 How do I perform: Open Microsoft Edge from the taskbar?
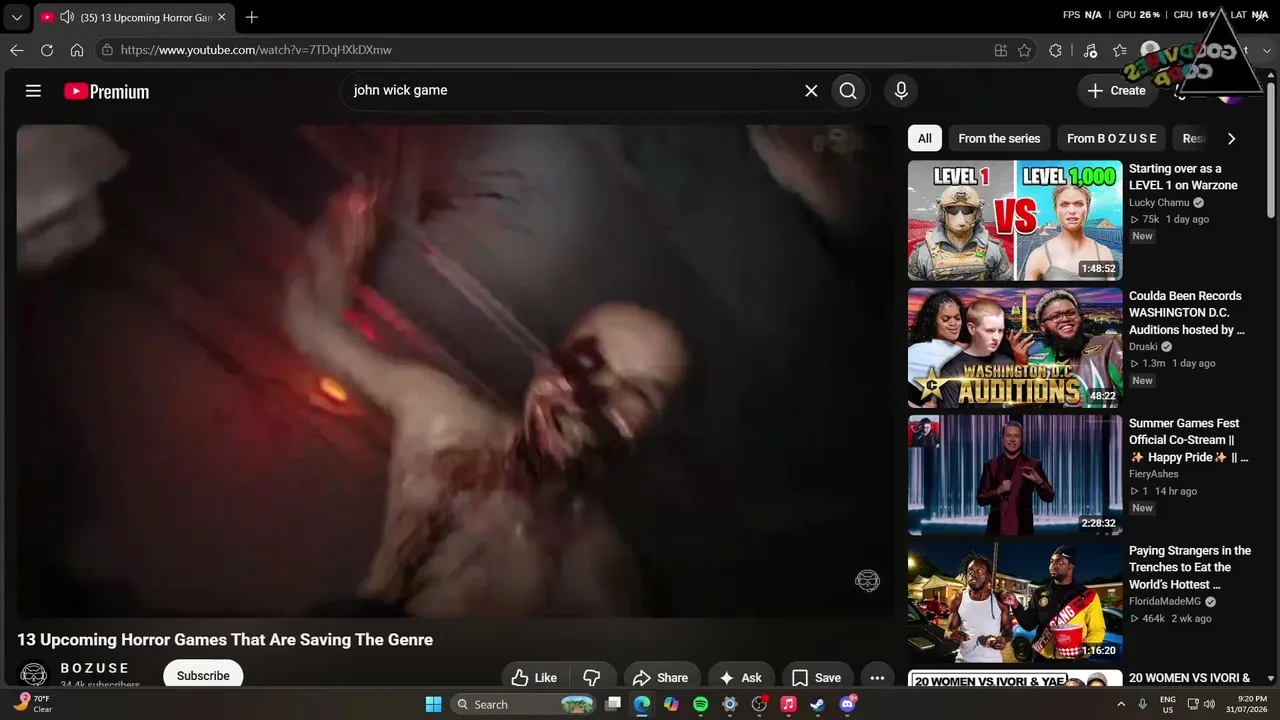642,704
